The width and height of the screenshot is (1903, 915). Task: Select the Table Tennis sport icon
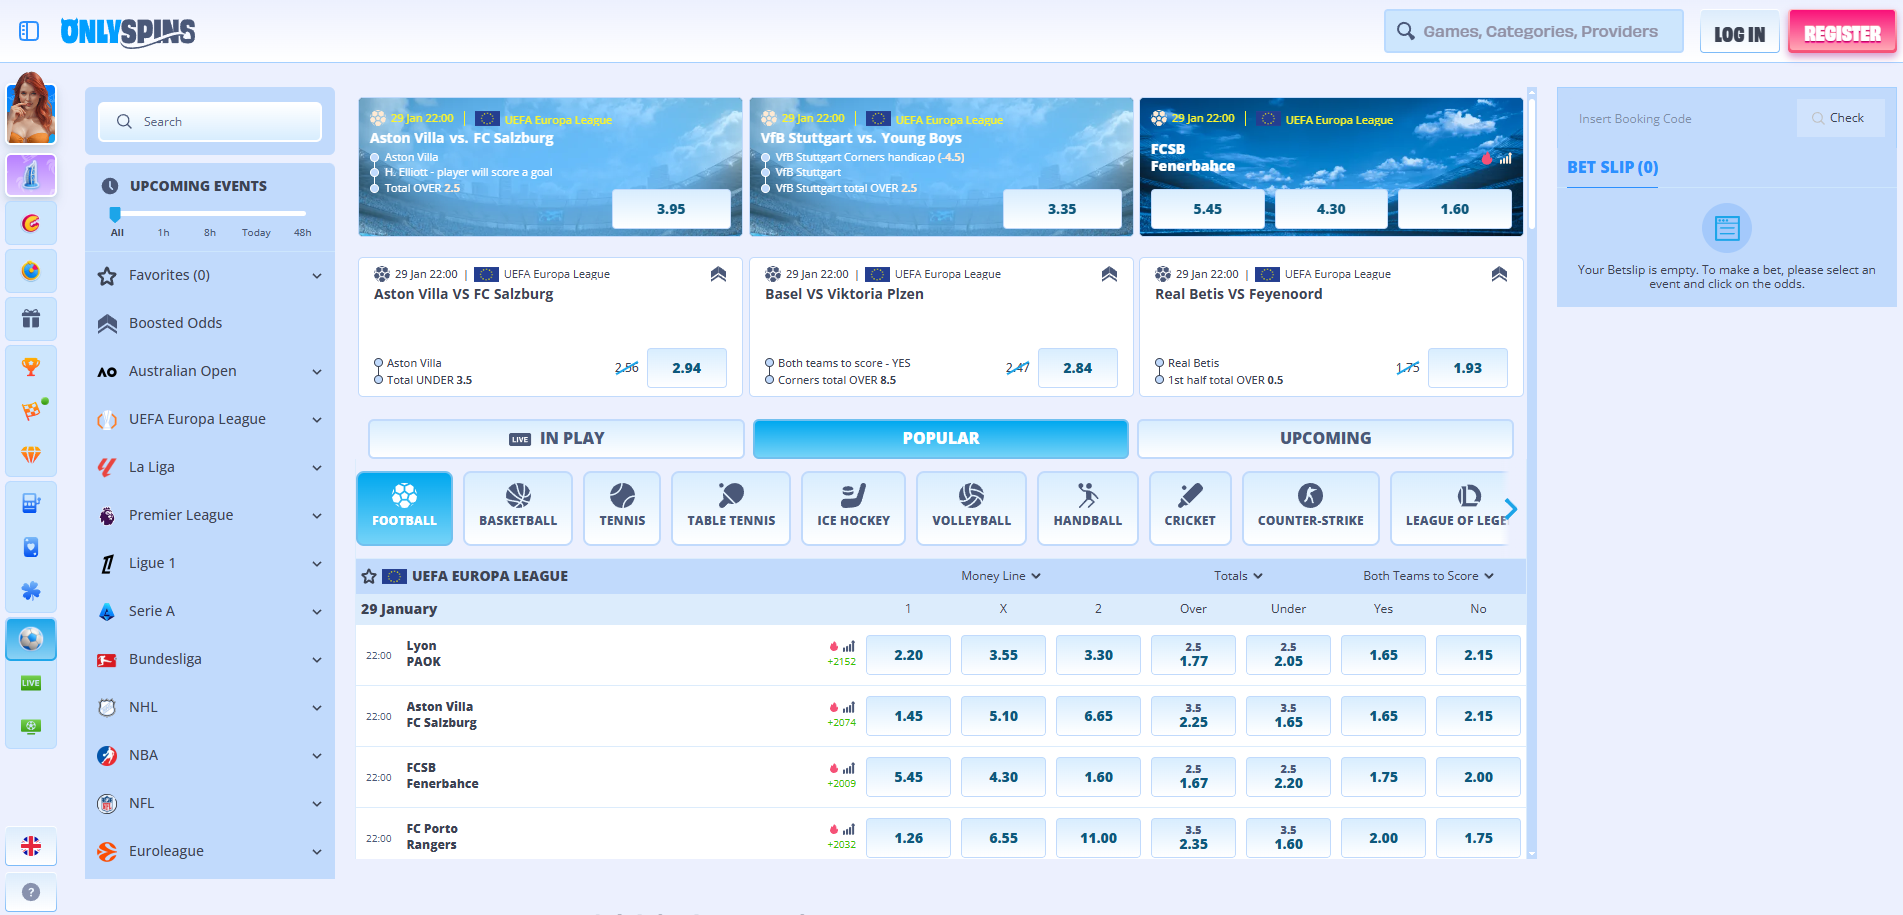[731, 508]
